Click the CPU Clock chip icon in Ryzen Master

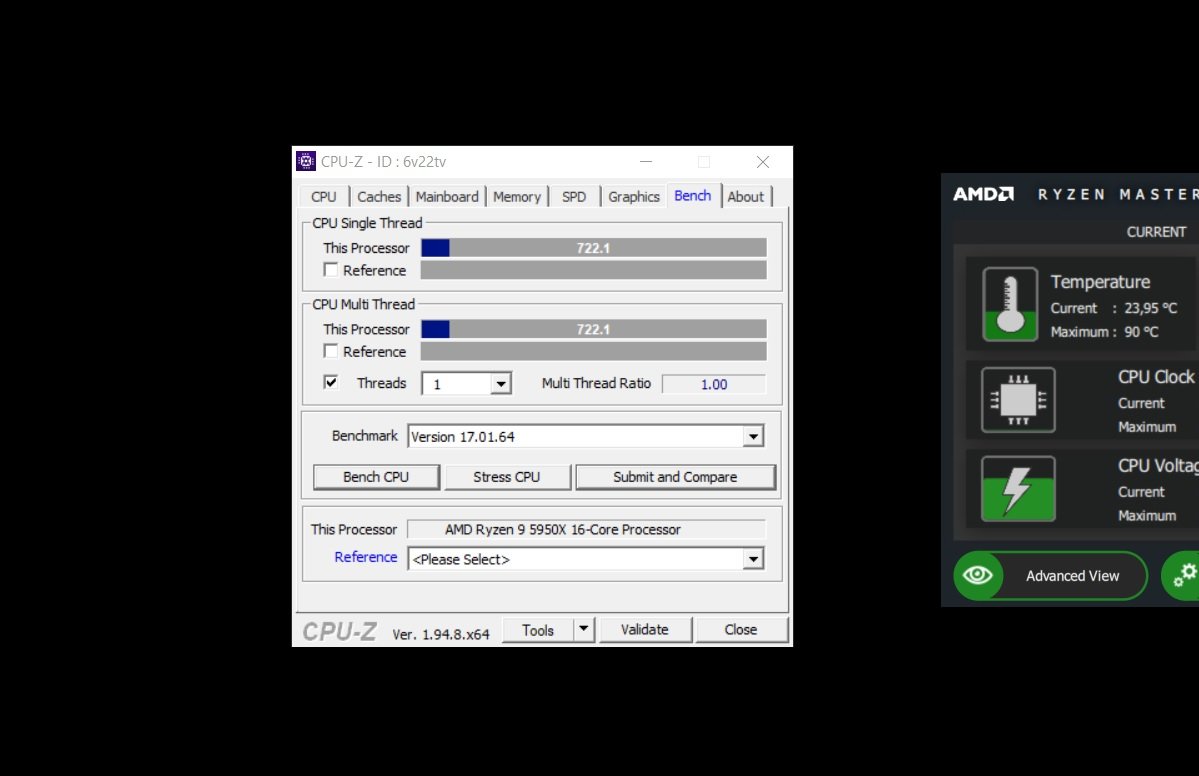[1019, 400]
